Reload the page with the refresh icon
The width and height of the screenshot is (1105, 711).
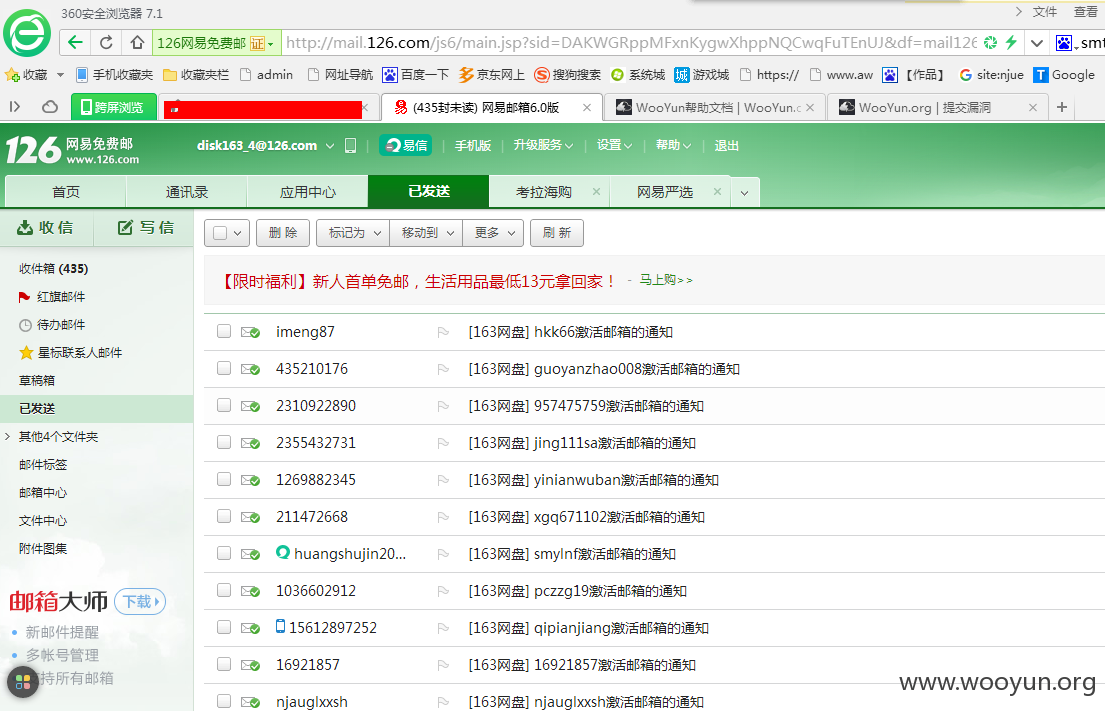coord(106,43)
